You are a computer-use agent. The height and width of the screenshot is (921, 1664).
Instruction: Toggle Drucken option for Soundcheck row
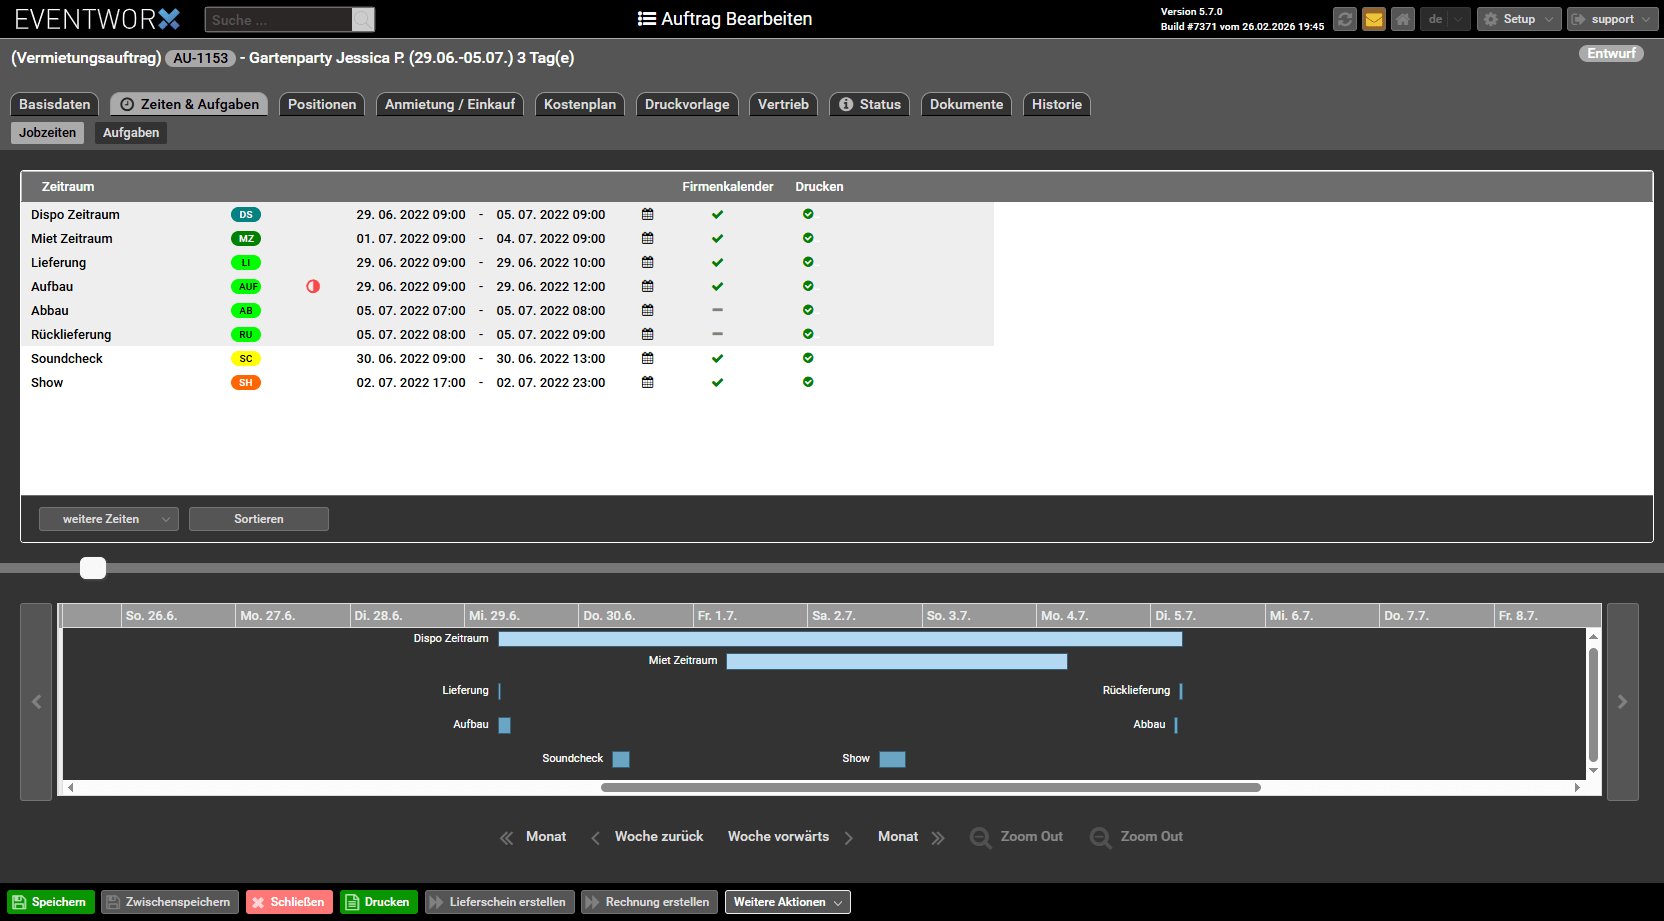pyautogui.click(x=808, y=359)
